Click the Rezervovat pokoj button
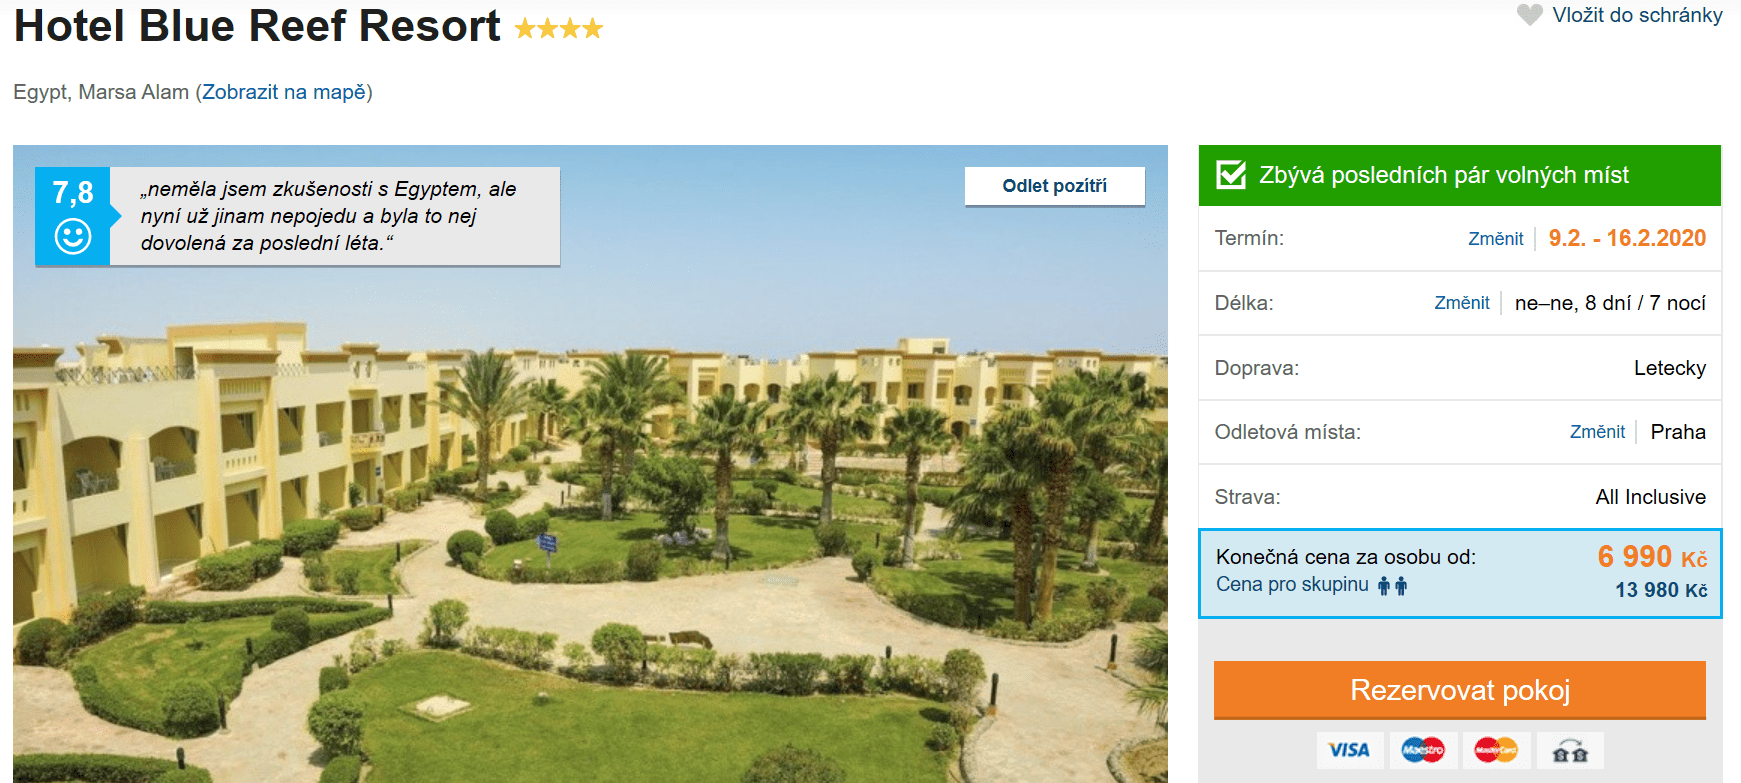Screen dimensions: 1741x783 tap(1460, 690)
